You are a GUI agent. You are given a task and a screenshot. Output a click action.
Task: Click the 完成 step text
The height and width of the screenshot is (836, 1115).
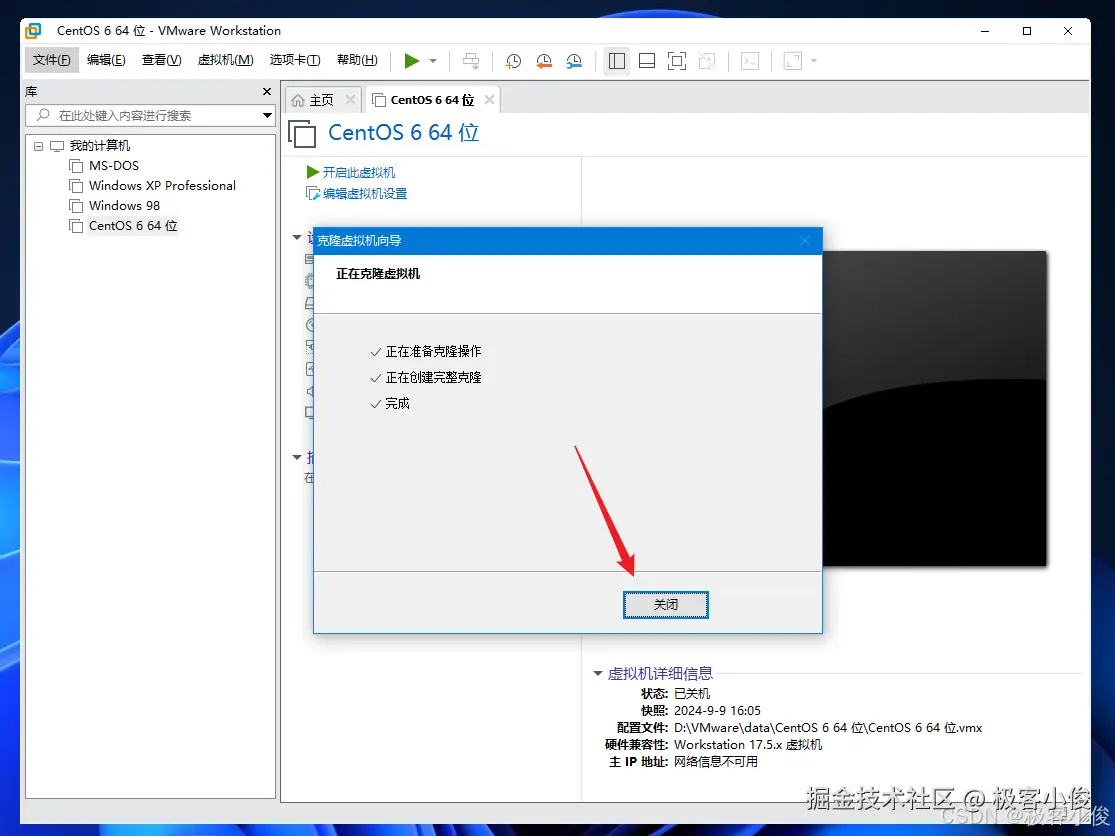pos(398,404)
